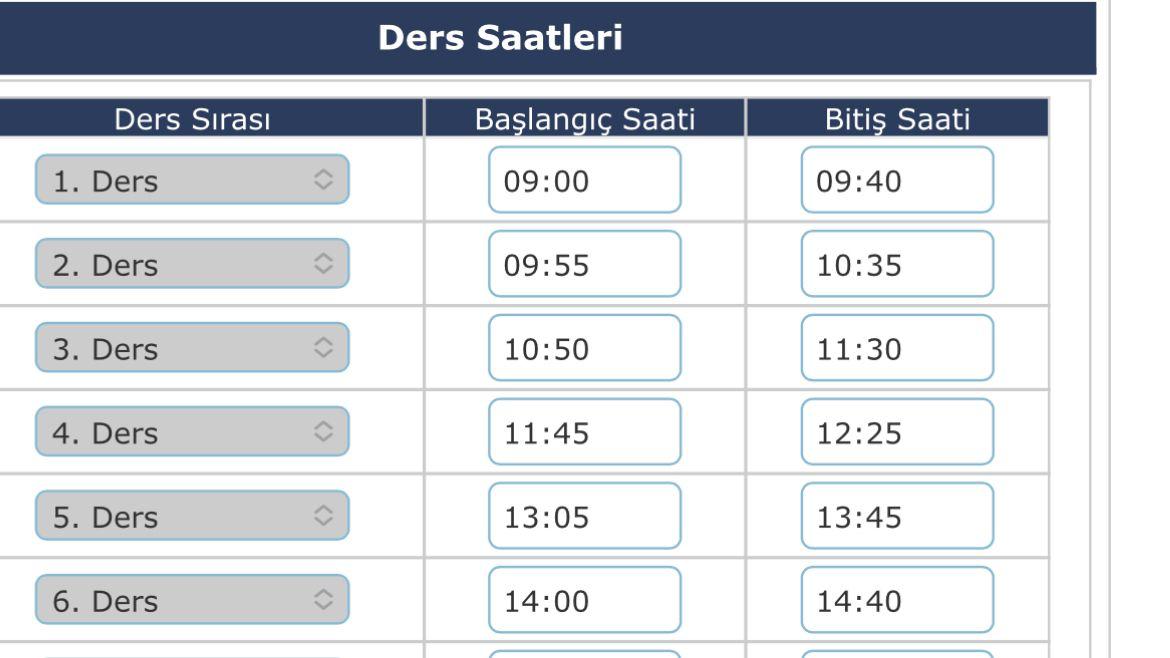Click the 12:25 end time field
Image resolution: width=1170 pixels, height=658 pixels.
(x=897, y=432)
